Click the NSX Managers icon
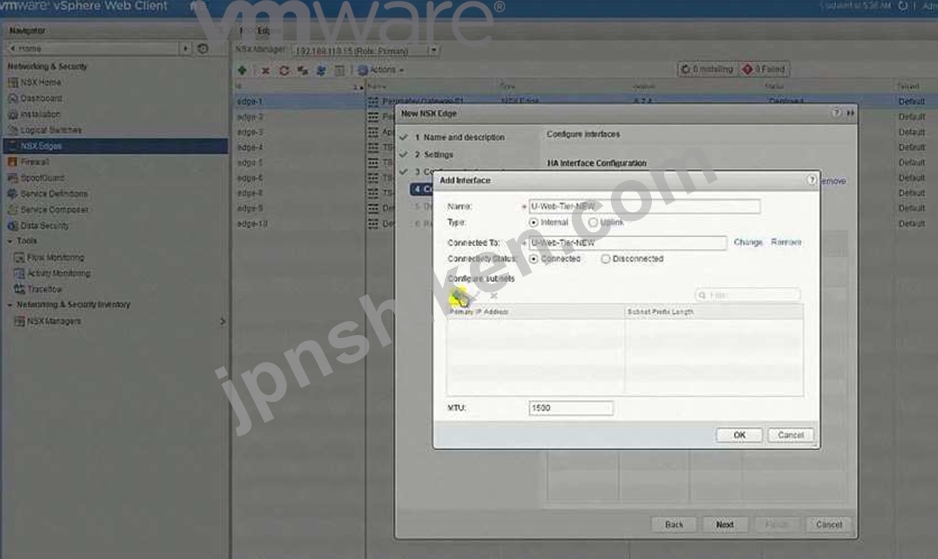The height and width of the screenshot is (559, 938). point(19,321)
